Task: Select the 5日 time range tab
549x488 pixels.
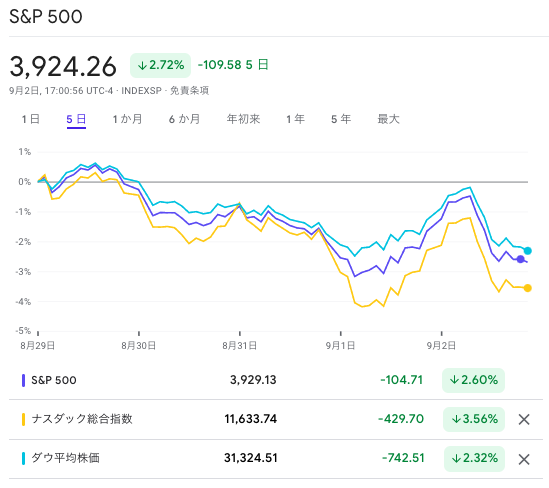Action: click(76, 119)
